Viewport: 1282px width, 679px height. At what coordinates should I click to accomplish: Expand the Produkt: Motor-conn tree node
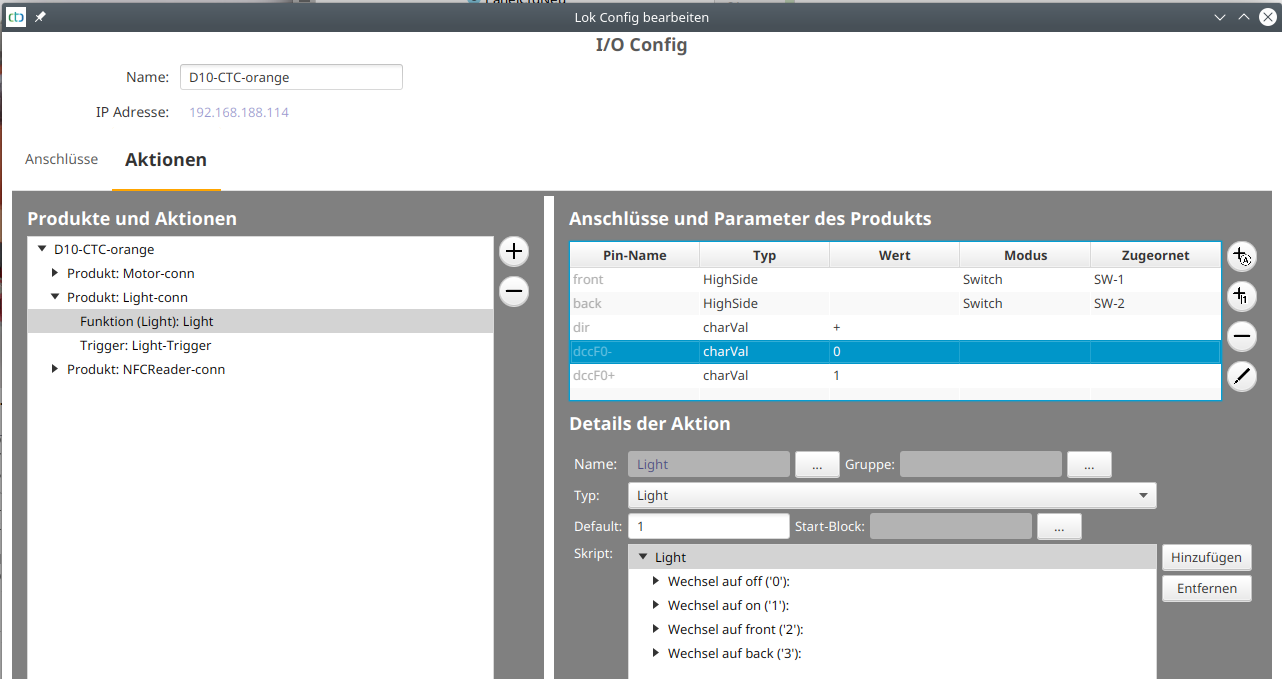coord(55,273)
